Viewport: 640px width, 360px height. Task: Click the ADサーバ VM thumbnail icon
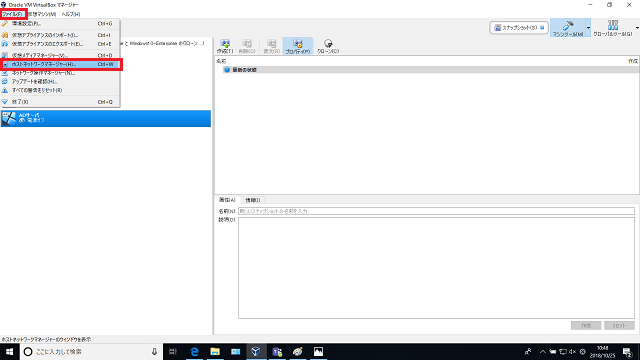click(x=9, y=118)
